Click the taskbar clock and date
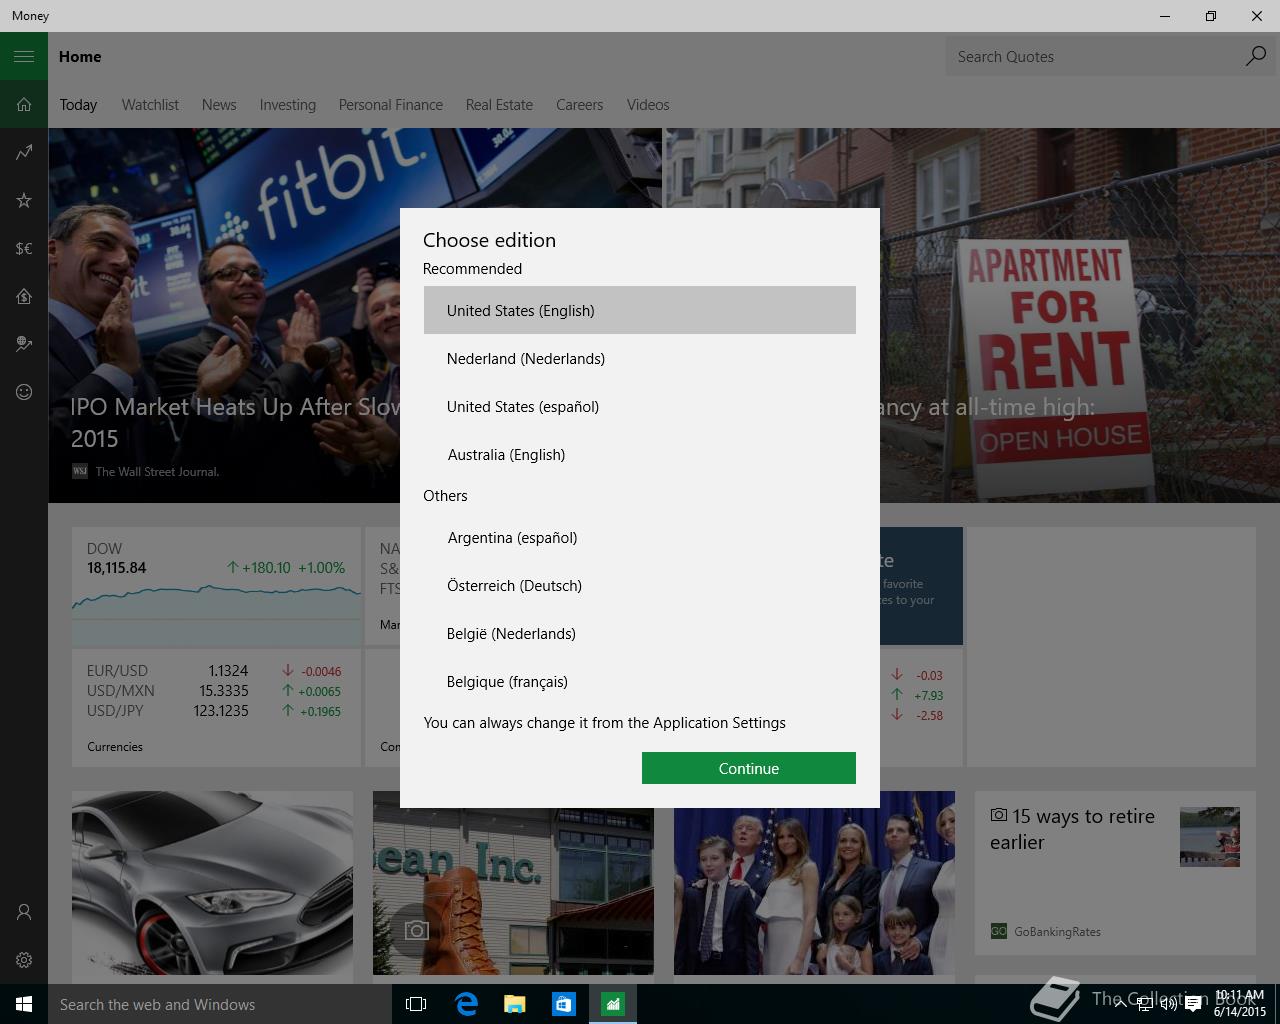Screen dimensions: 1280x1024 1240,1004
